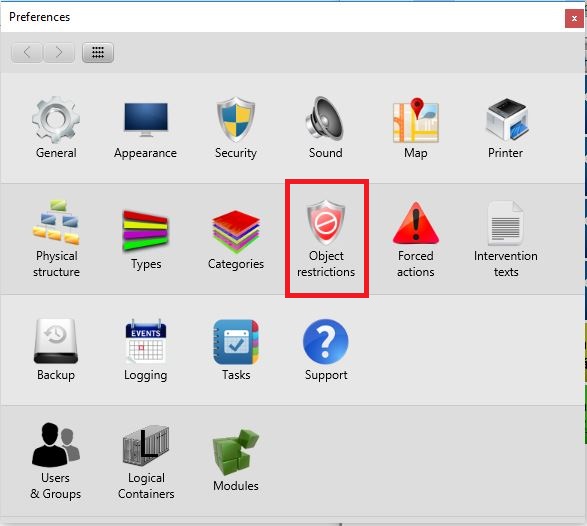Image resolution: width=587 pixels, height=526 pixels.
Task: Open Support help icon
Action: tap(325, 342)
